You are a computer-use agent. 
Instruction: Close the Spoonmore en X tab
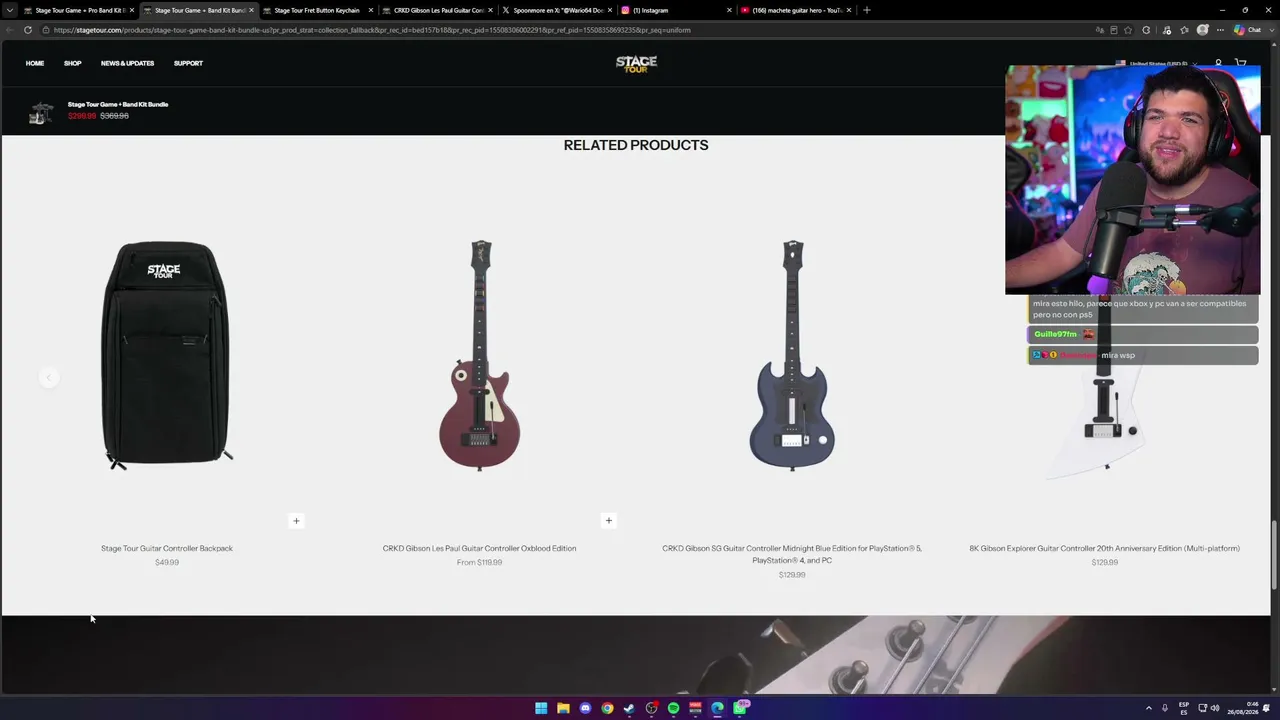[610, 10]
